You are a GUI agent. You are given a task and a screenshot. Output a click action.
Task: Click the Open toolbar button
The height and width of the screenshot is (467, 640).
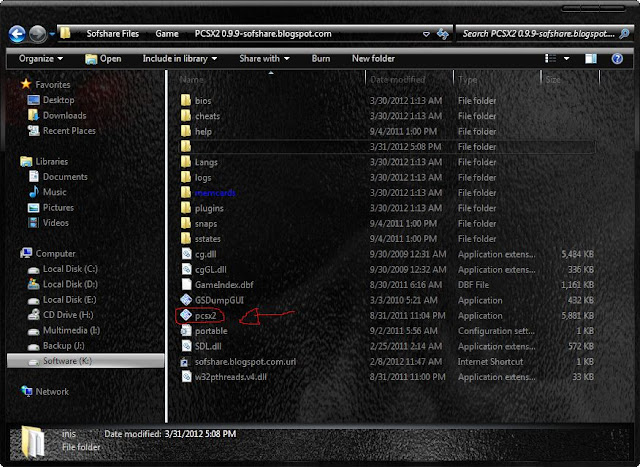click(x=103, y=58)
